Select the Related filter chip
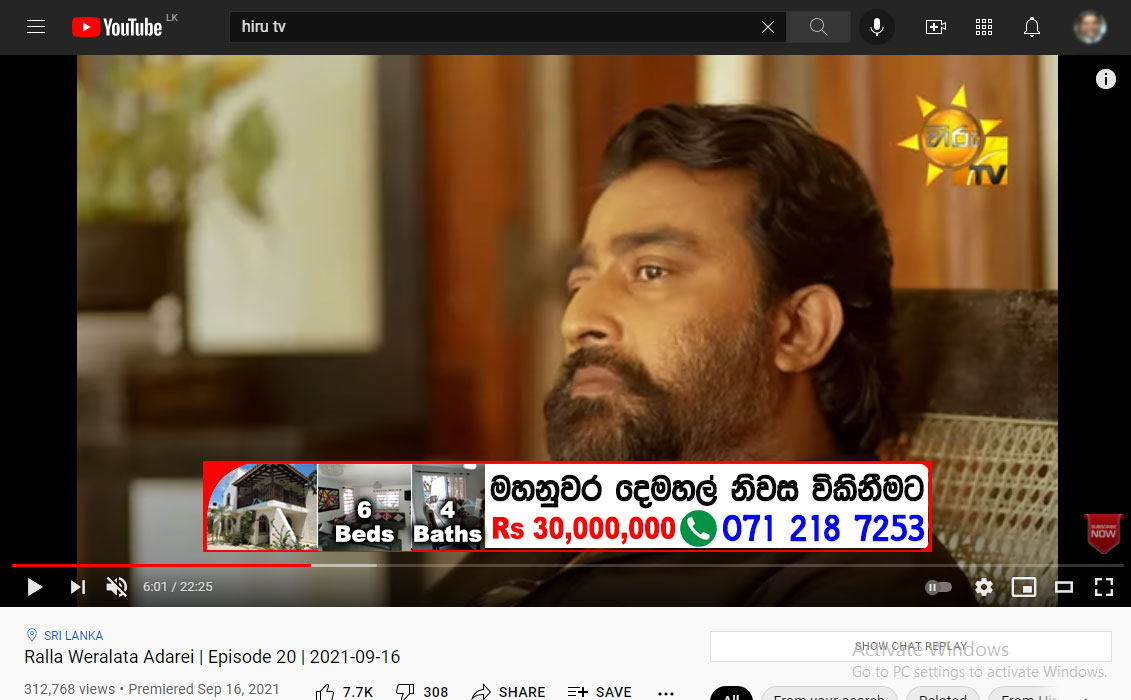 (x=943, y=694)
